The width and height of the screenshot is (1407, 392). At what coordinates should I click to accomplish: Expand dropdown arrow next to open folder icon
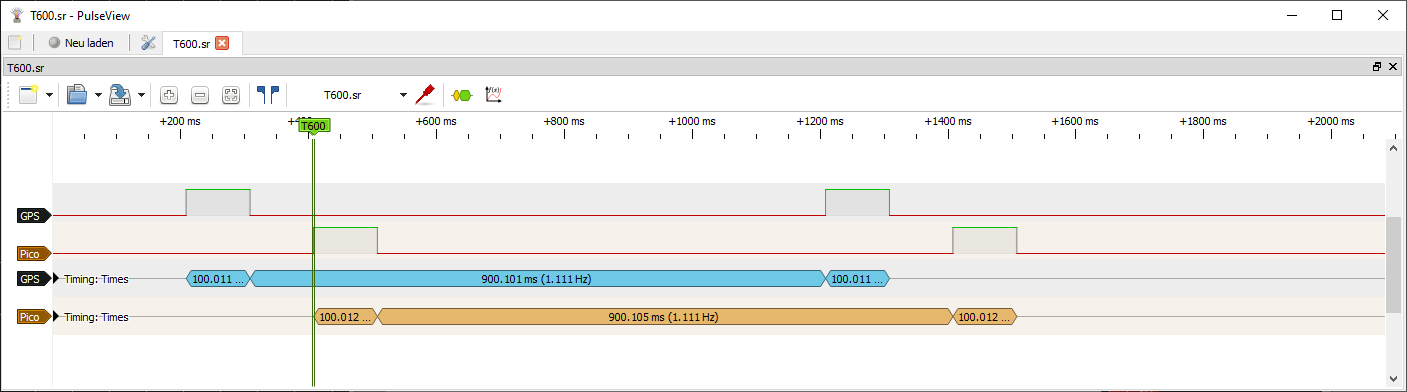(98, 95)
